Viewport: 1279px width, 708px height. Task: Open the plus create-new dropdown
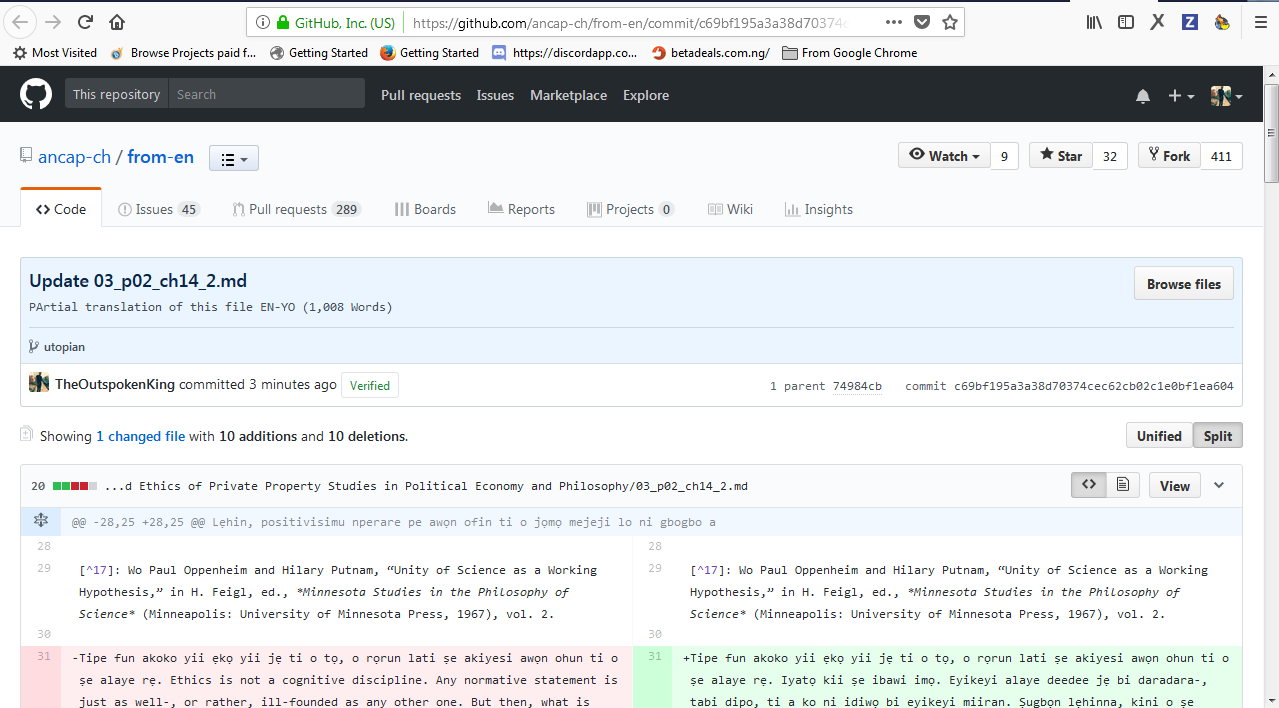pyautogui.click(x=1181, y=96)
